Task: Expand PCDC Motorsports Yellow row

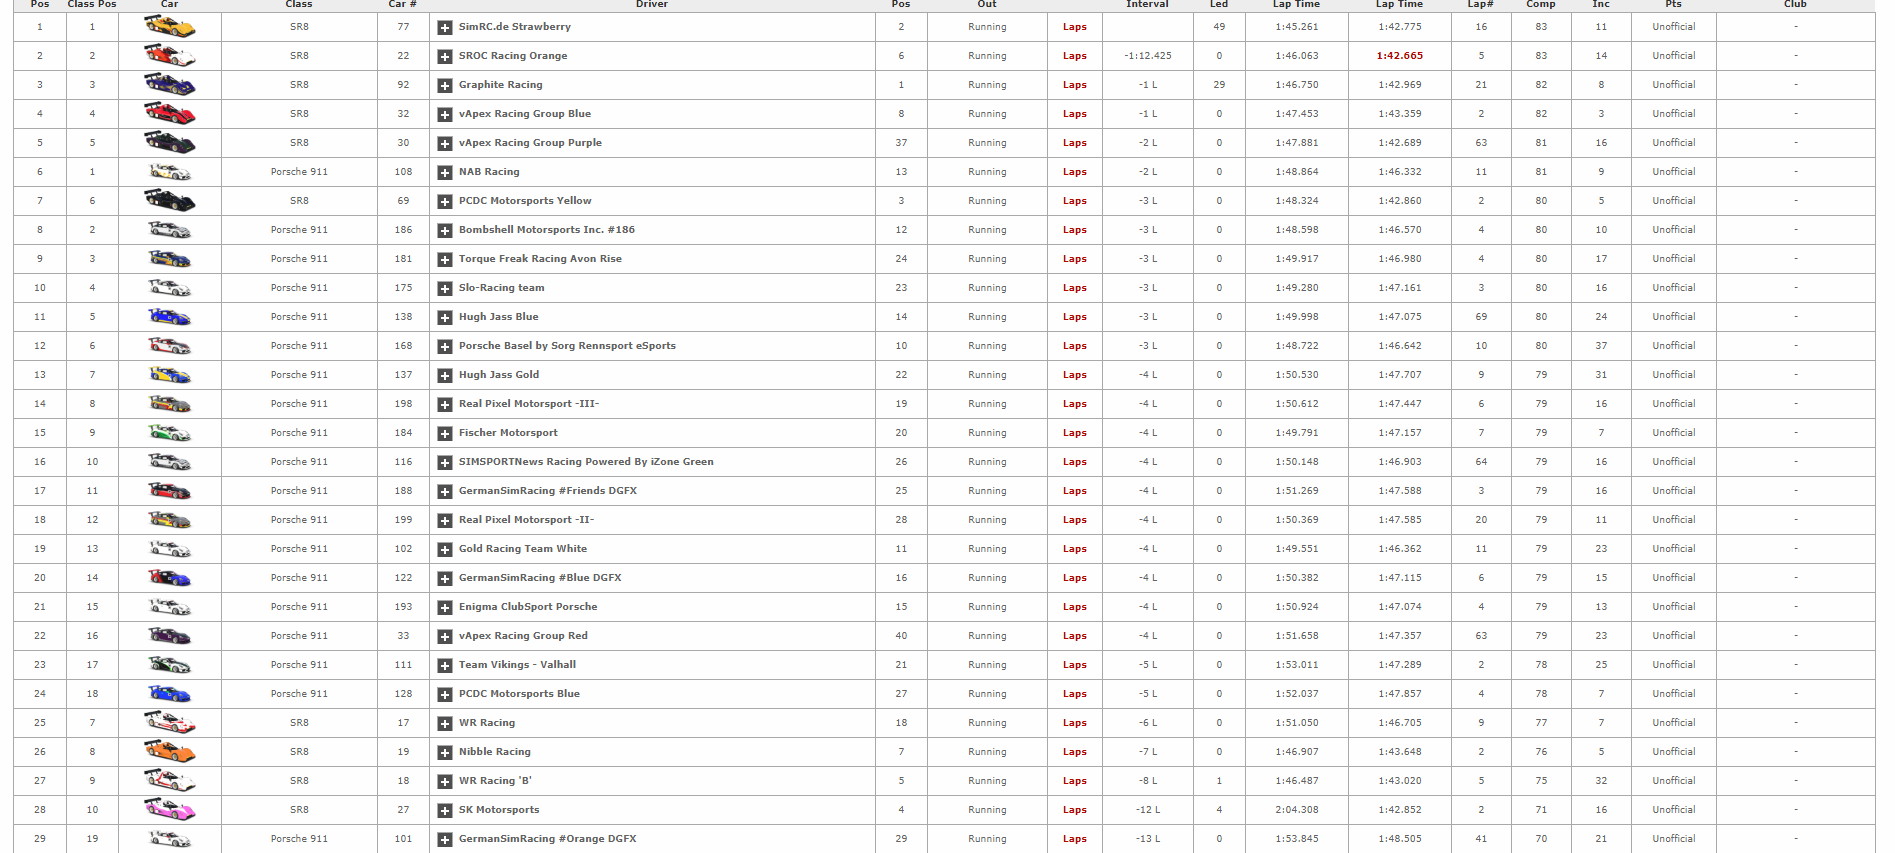Action: pyautogui.click(x=445, y=202)
